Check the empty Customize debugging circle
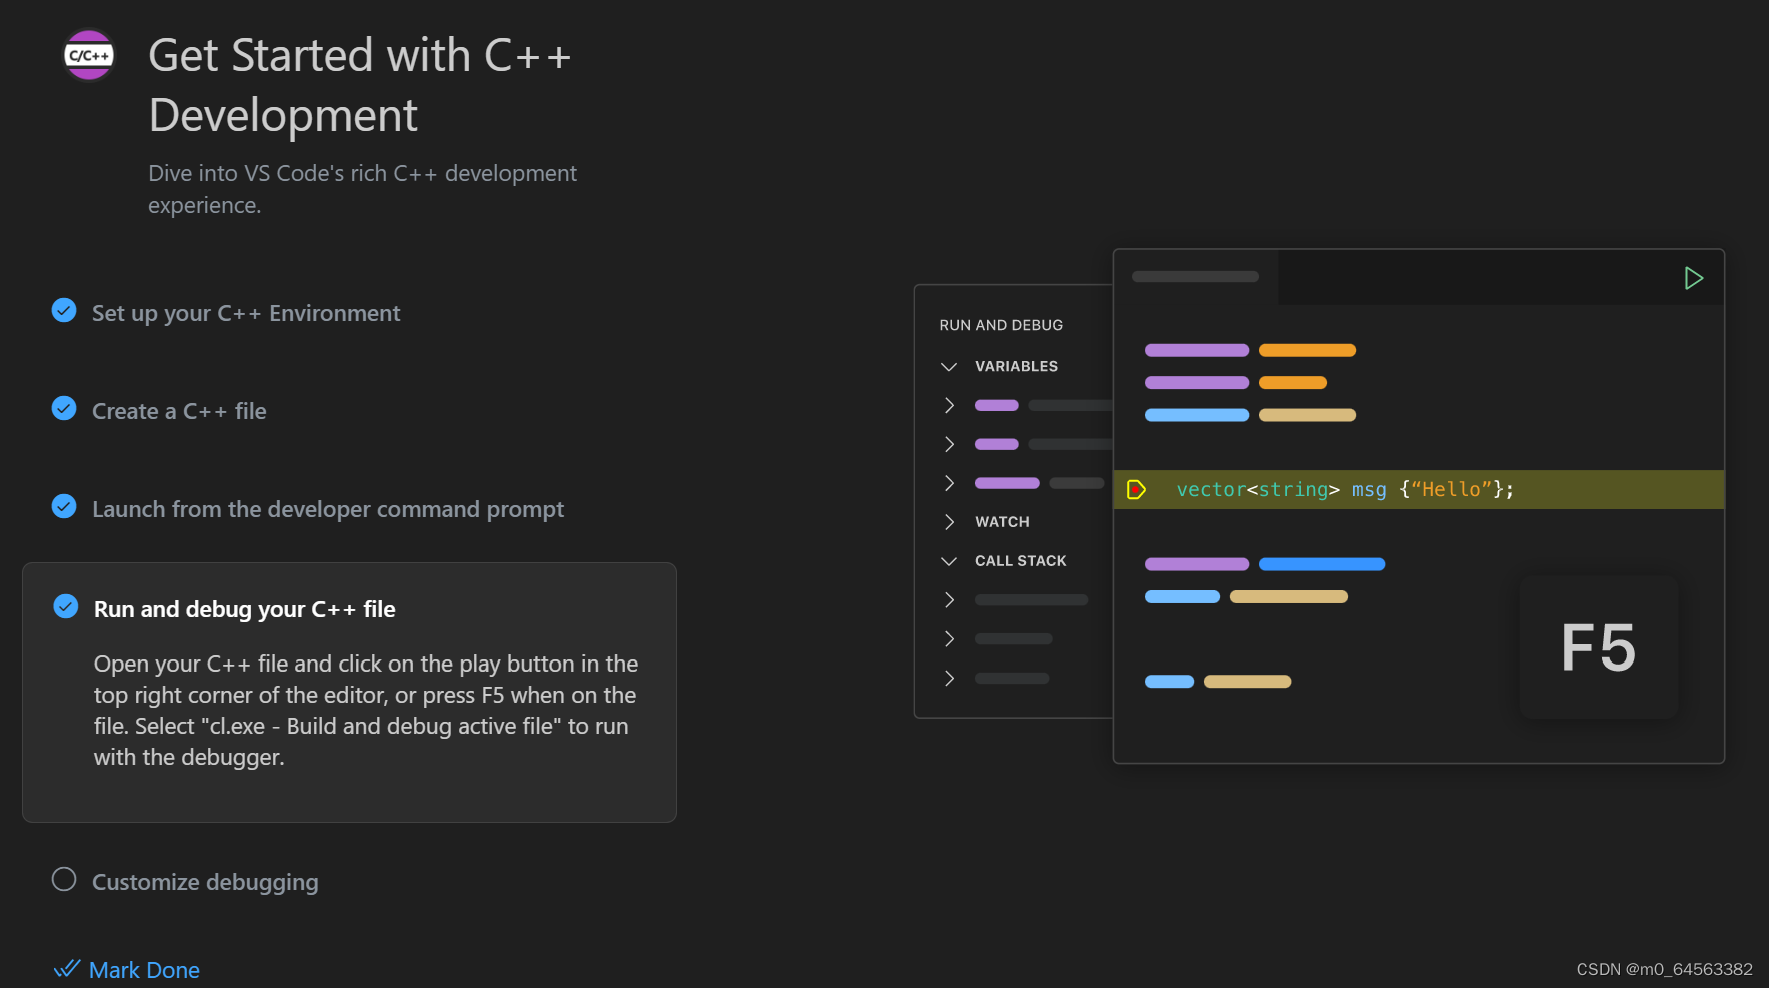 pos(64,879)
